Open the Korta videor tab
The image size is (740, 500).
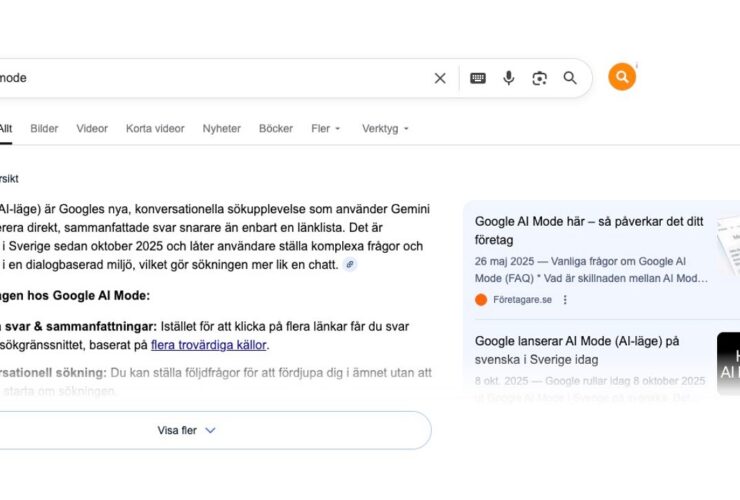[x=155, y=129]
